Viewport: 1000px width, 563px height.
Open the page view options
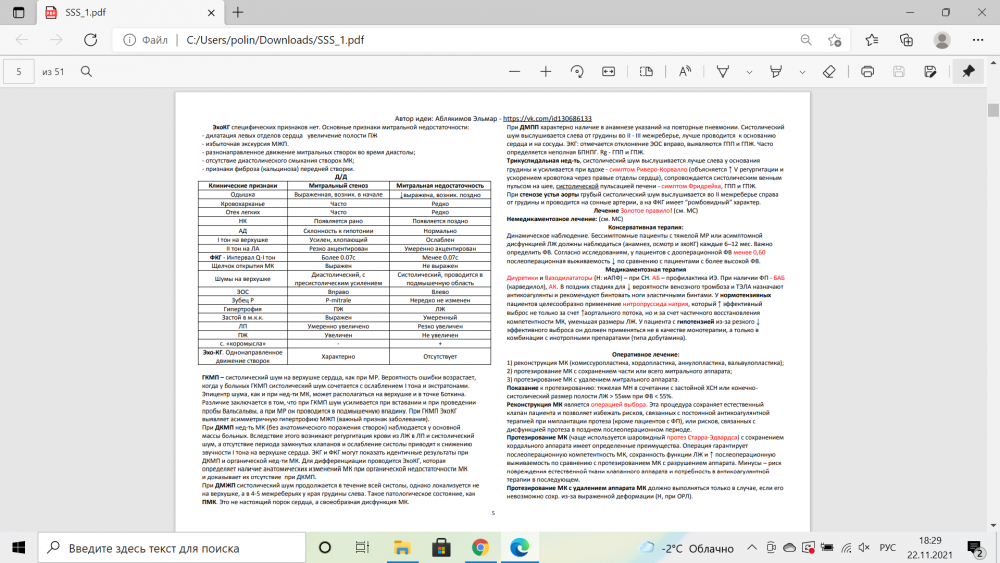click(x=647, y=72)
